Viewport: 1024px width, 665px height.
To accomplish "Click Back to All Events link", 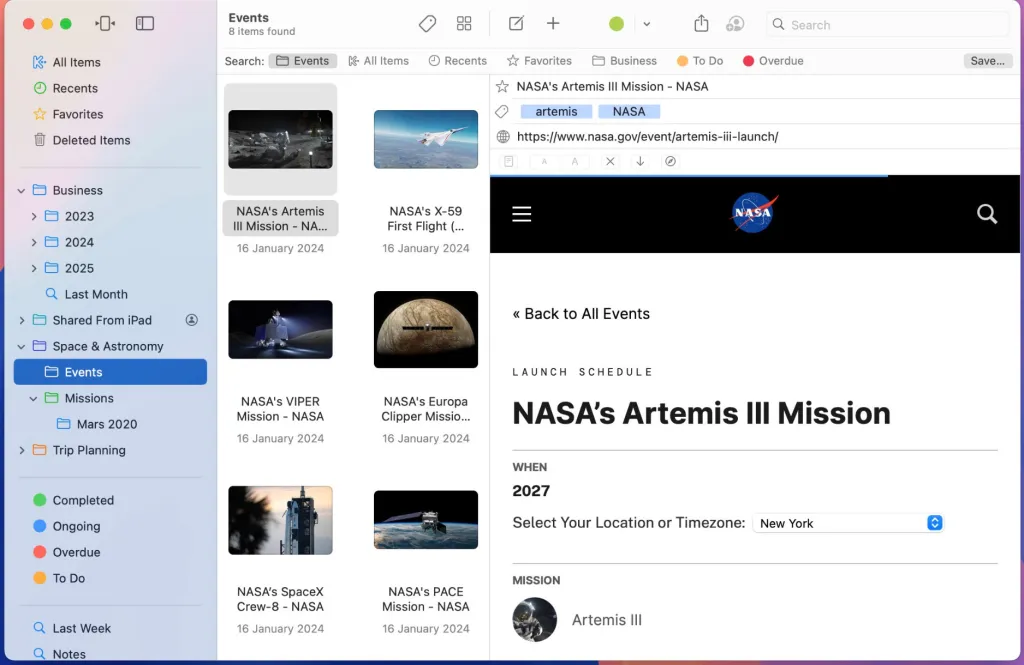I will coord(581,314).
